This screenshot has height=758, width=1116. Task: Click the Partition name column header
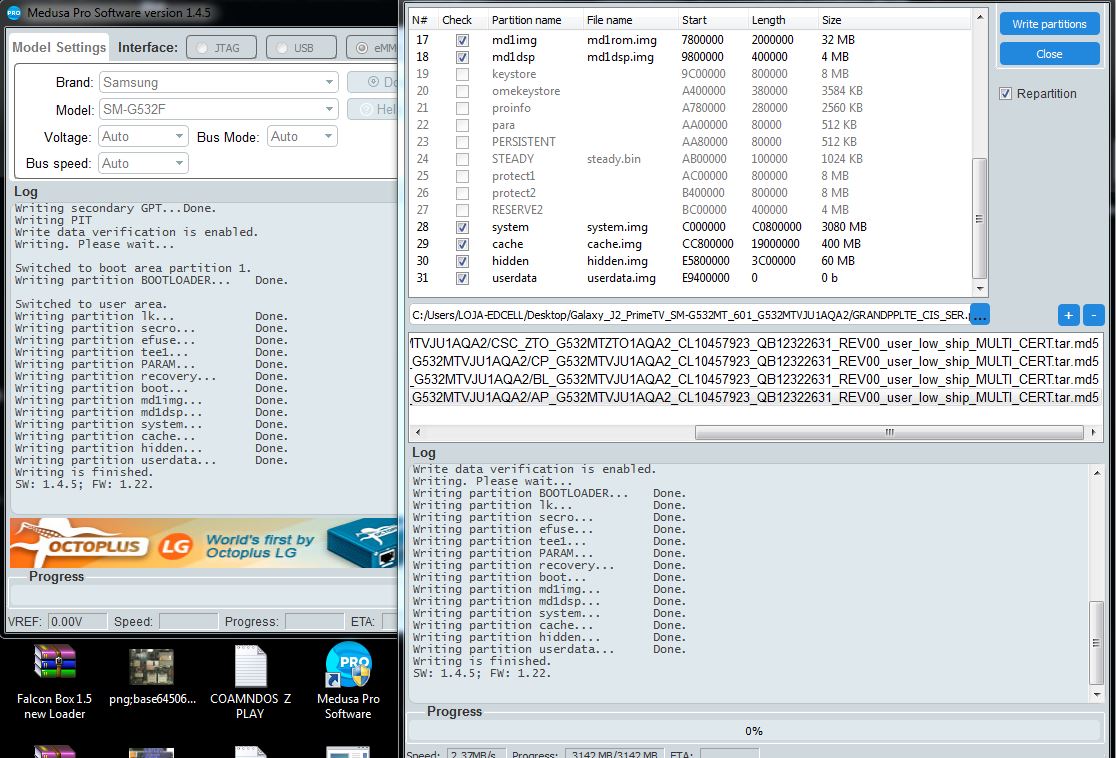point(527,20)
